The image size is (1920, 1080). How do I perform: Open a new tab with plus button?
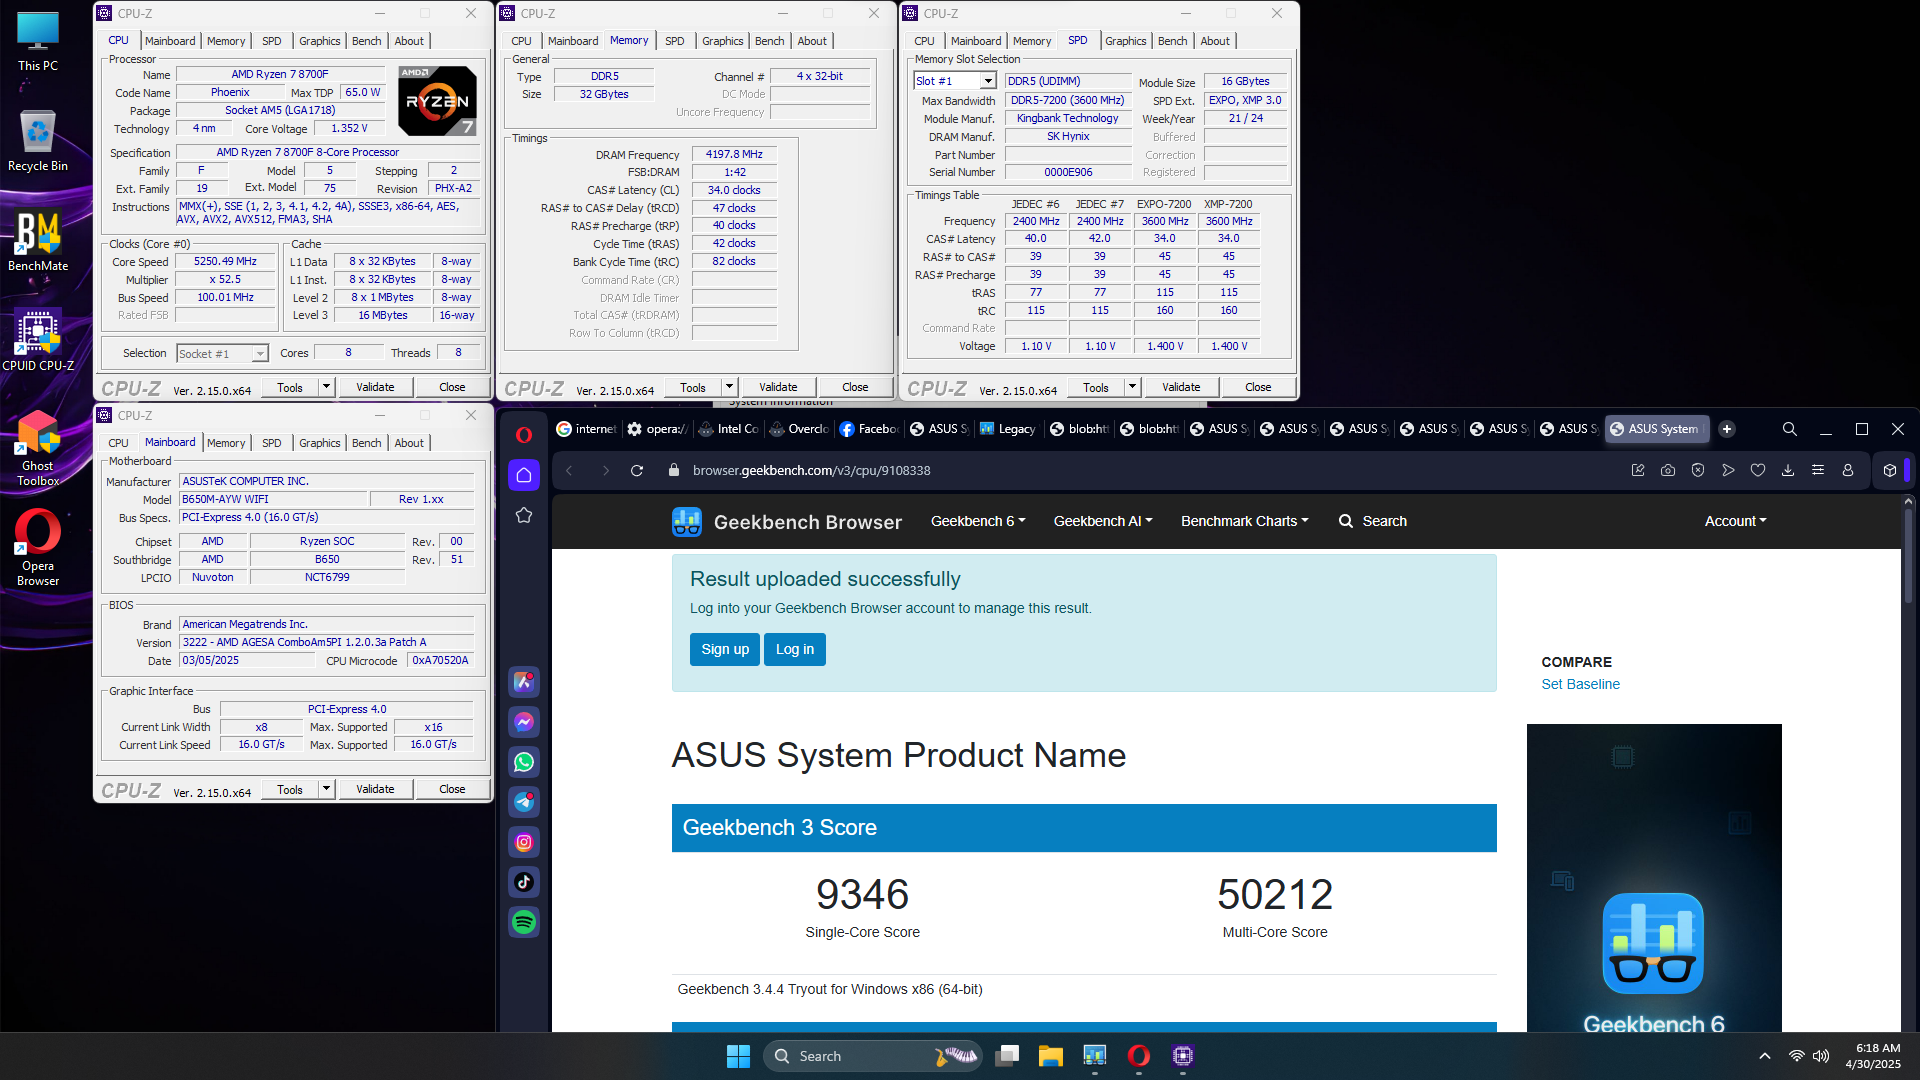coord(1727,429)
